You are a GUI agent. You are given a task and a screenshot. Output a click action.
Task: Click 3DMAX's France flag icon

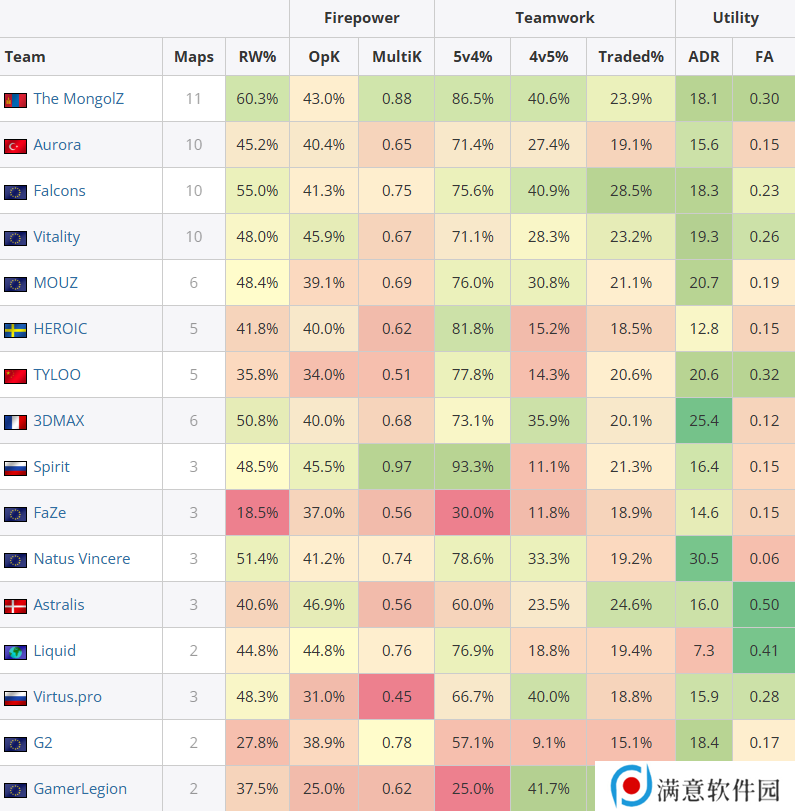(16, 422)
